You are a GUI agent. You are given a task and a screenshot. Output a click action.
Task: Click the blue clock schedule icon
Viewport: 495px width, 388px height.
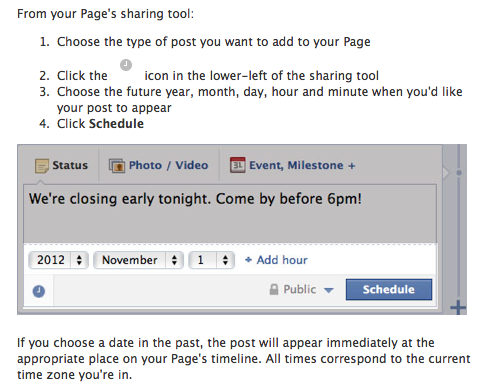point(39,291)
